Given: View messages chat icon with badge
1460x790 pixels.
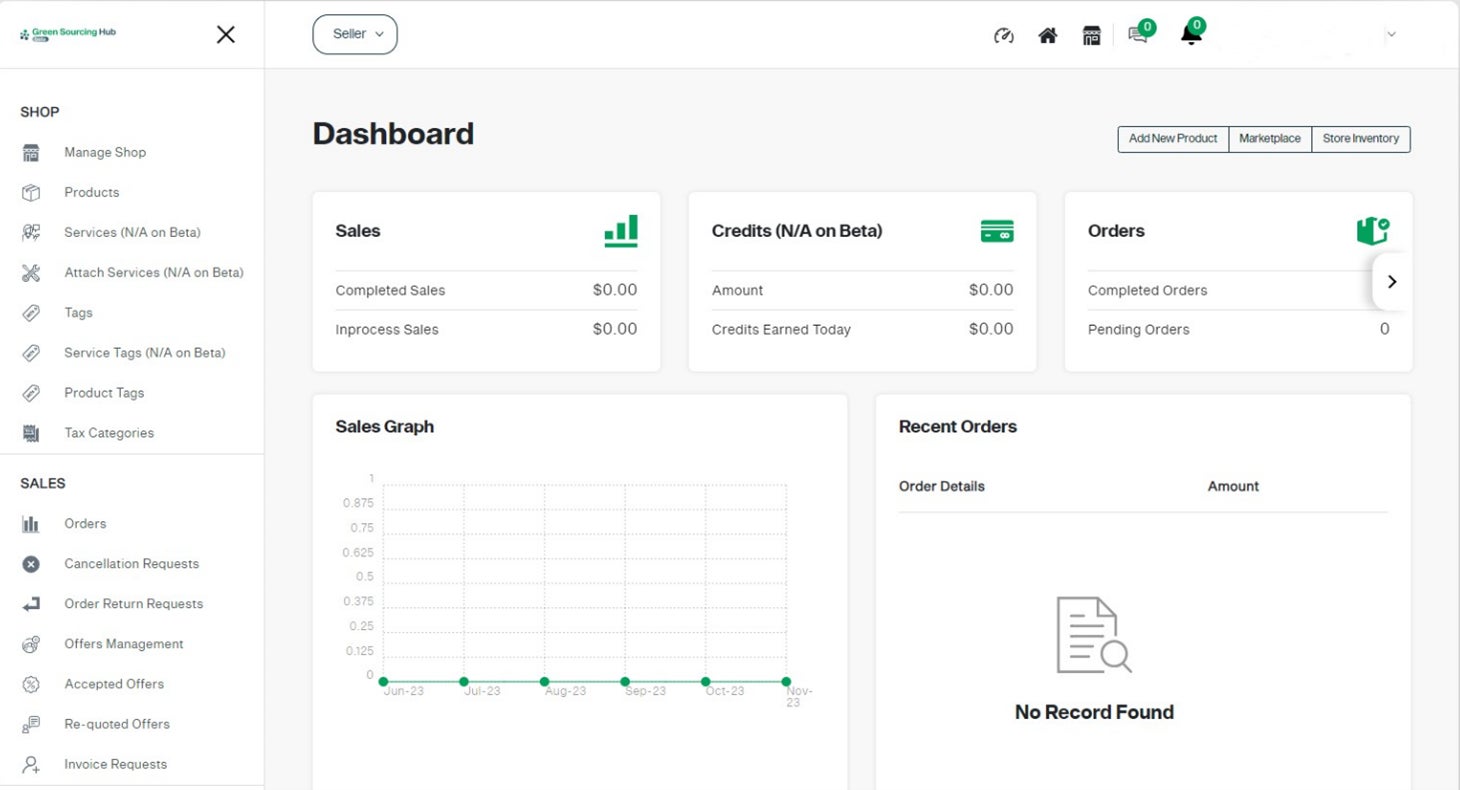Looking at the screenshot, I should point(1138,34).
